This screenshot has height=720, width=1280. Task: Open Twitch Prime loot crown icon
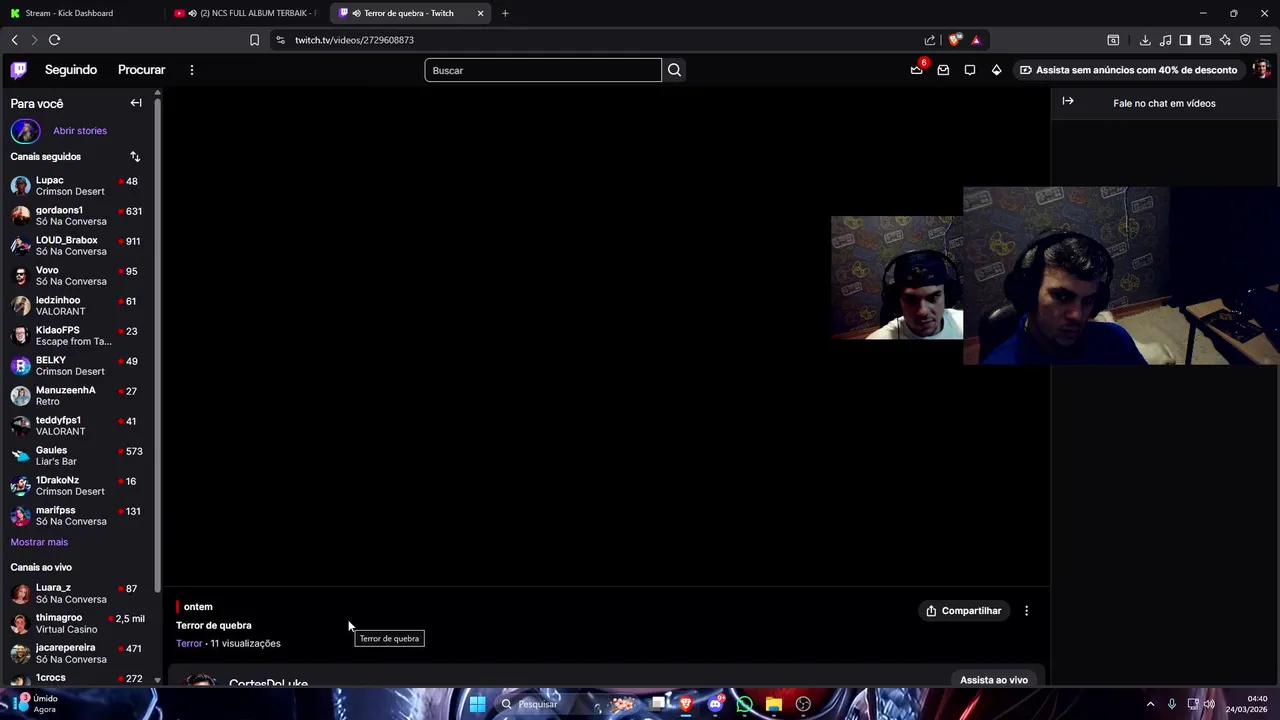click(x=916, y=70)
